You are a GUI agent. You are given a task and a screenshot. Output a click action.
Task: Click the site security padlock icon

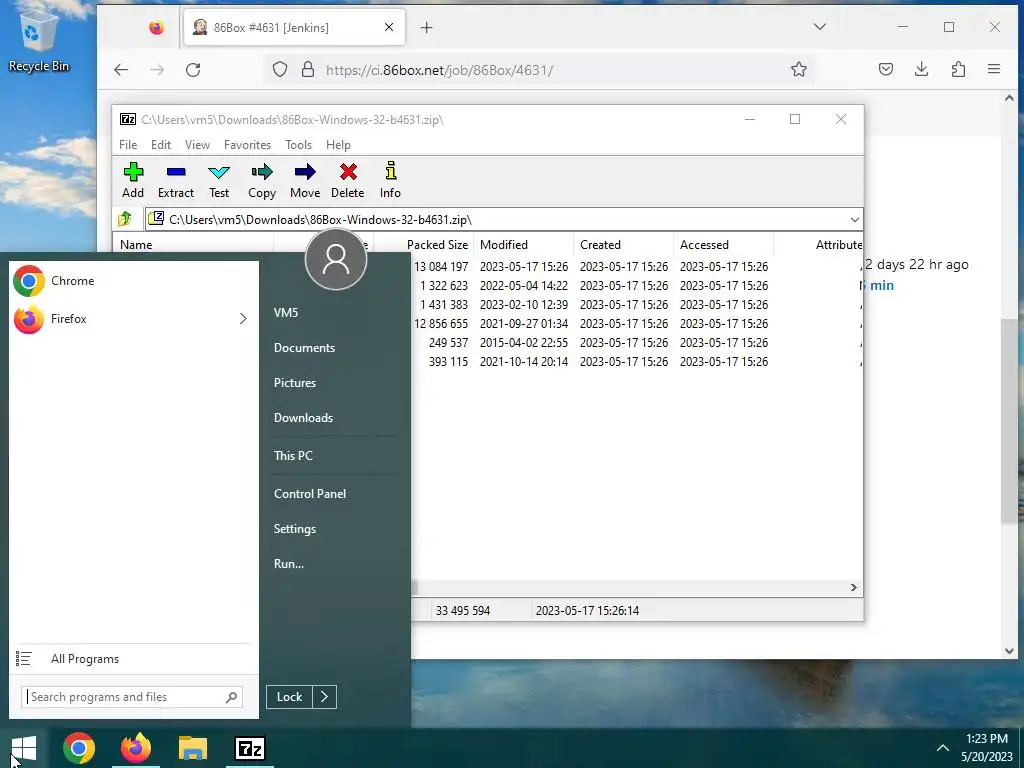coord(308,69)
